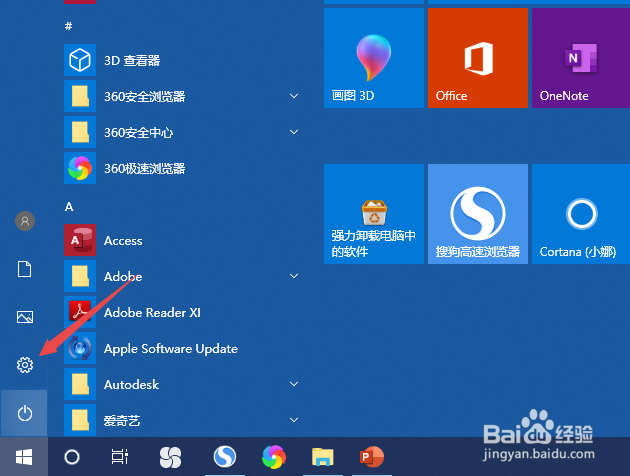The image size is (630, 476).
Task: Launch 360极速浏览器 from the app list
Action: pyautogui.click(x=80, y=168)
